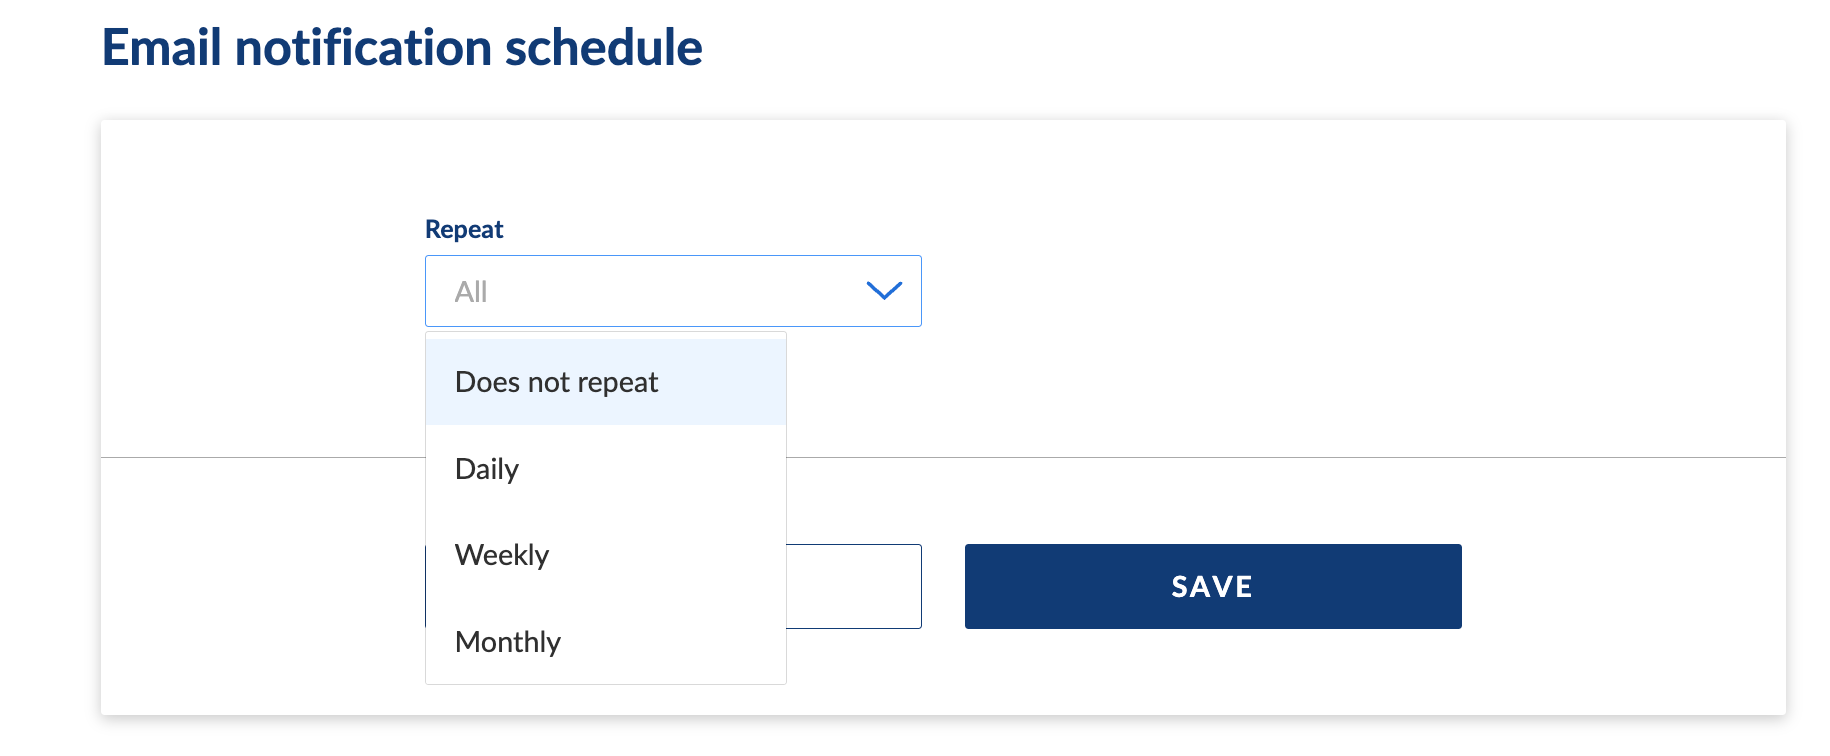Click the SAVE button

pos(1213,586)
